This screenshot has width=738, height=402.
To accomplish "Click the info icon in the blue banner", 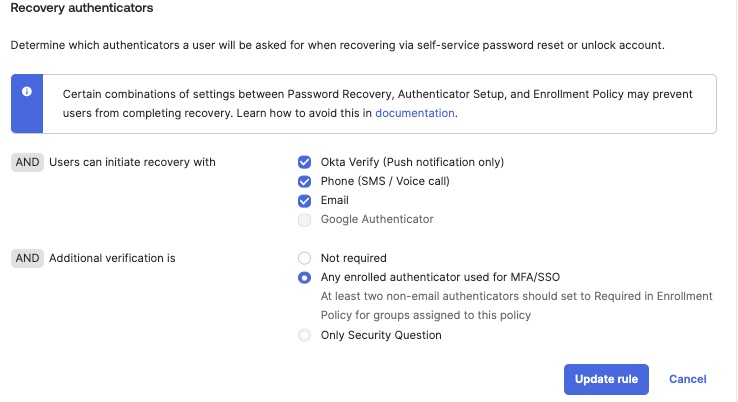I will [x=27, y=92].
